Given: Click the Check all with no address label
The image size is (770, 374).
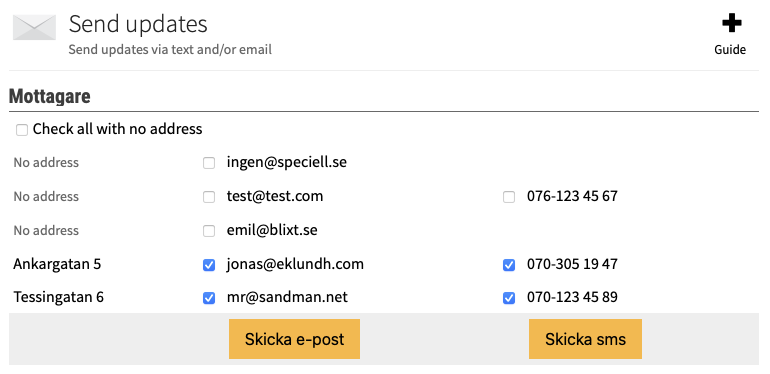Looking at the screenshot, I should [x=117, y=129].
